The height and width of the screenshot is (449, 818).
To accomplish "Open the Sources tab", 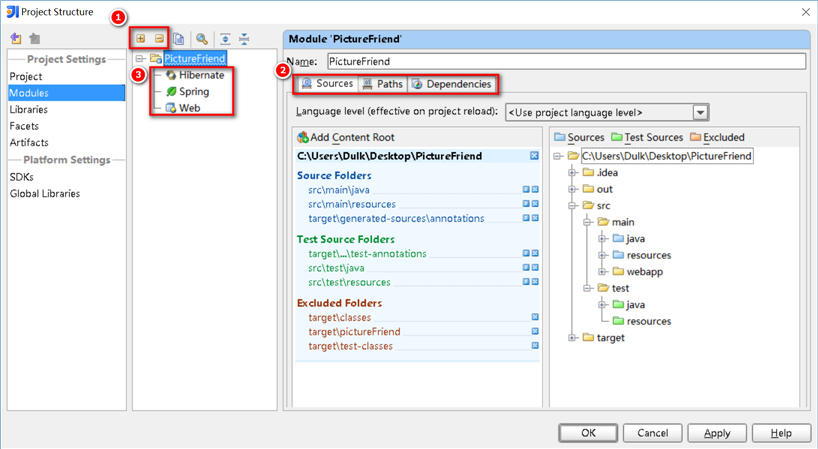I will click(327, 84).
